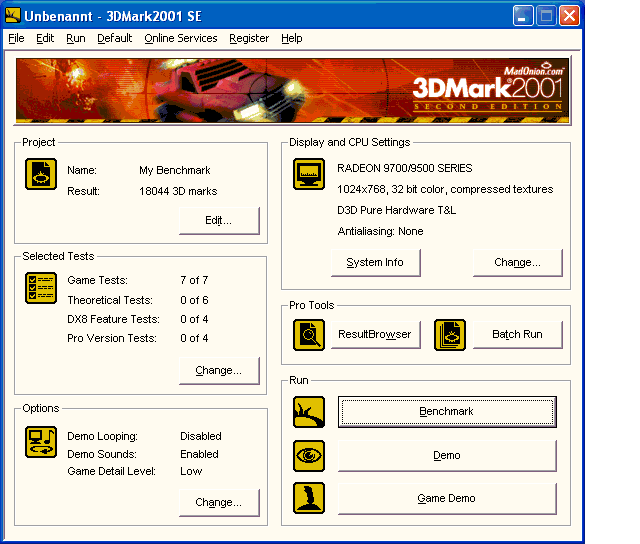Click the project name 'My Benchmark'
The height and width of the screenshot is (544, 640).
coord(175,170)
